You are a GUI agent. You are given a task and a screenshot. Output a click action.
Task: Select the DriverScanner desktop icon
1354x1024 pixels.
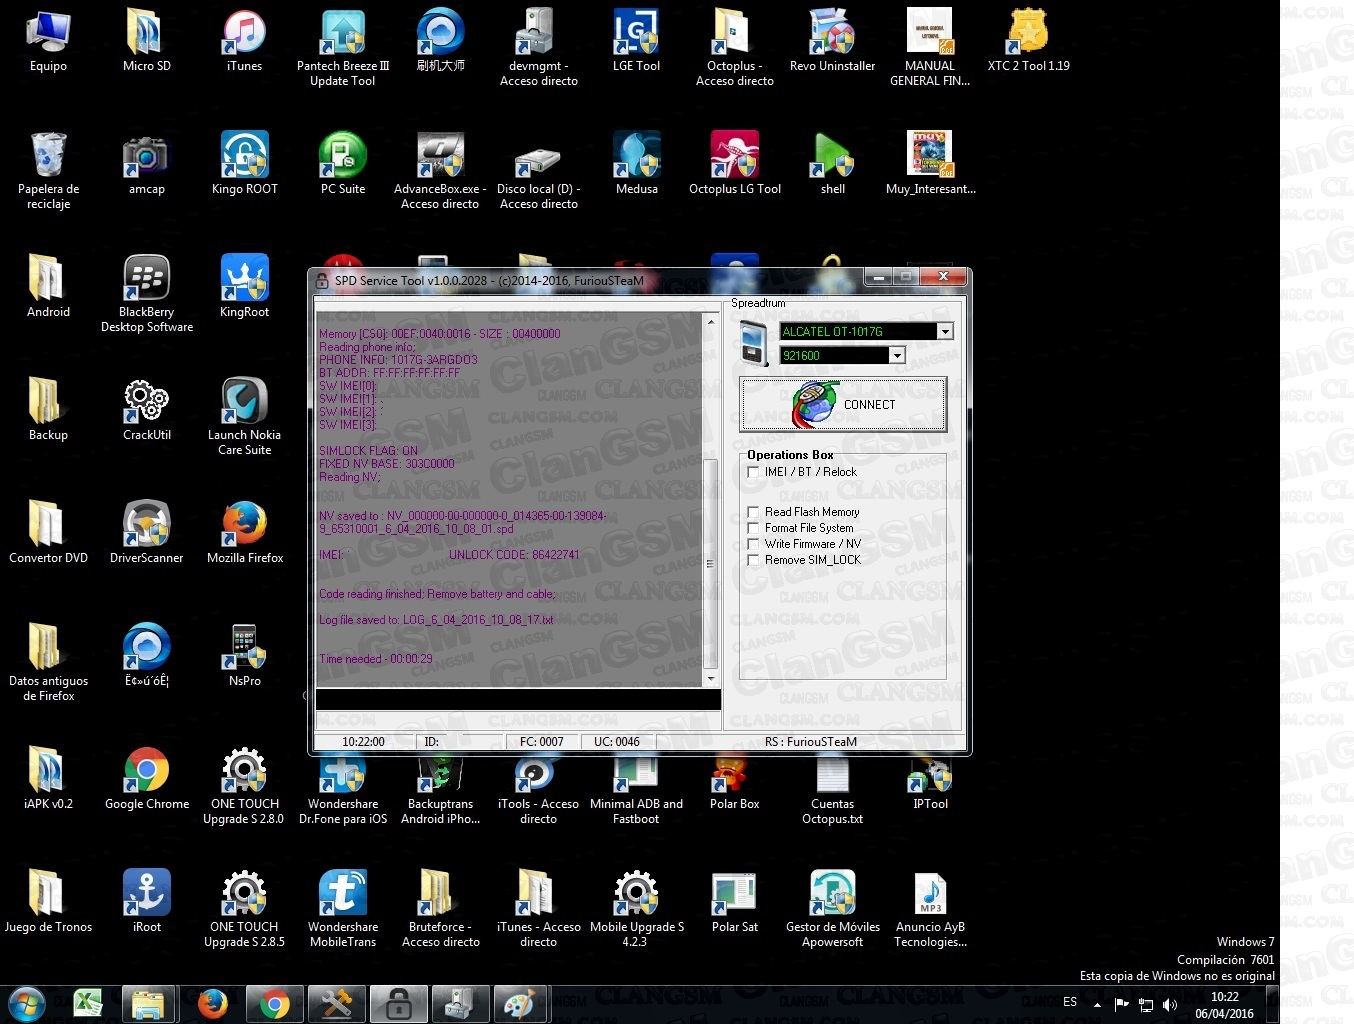coord(147,534)
